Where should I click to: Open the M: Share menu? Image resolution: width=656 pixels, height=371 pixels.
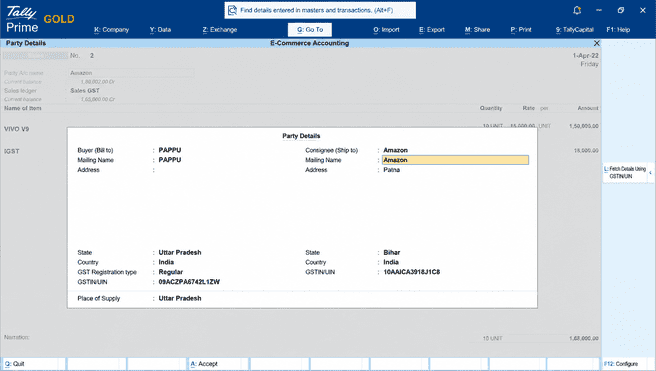477,30
